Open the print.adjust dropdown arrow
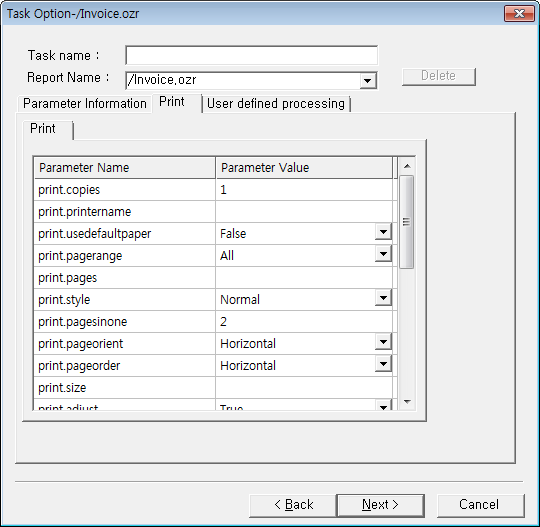The image size is (540, 527). 383,406
